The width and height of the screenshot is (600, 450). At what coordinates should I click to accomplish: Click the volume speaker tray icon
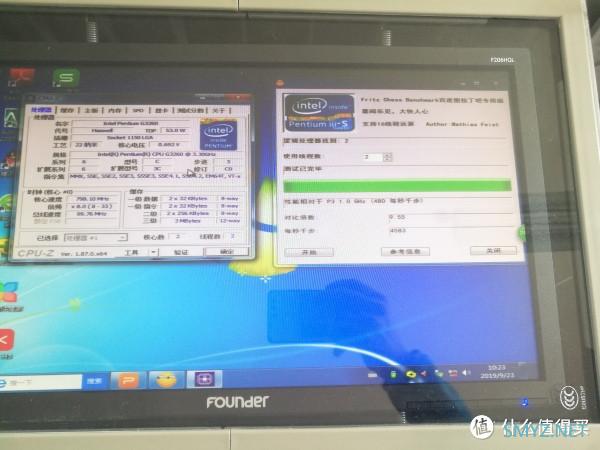tap(466, 373)
